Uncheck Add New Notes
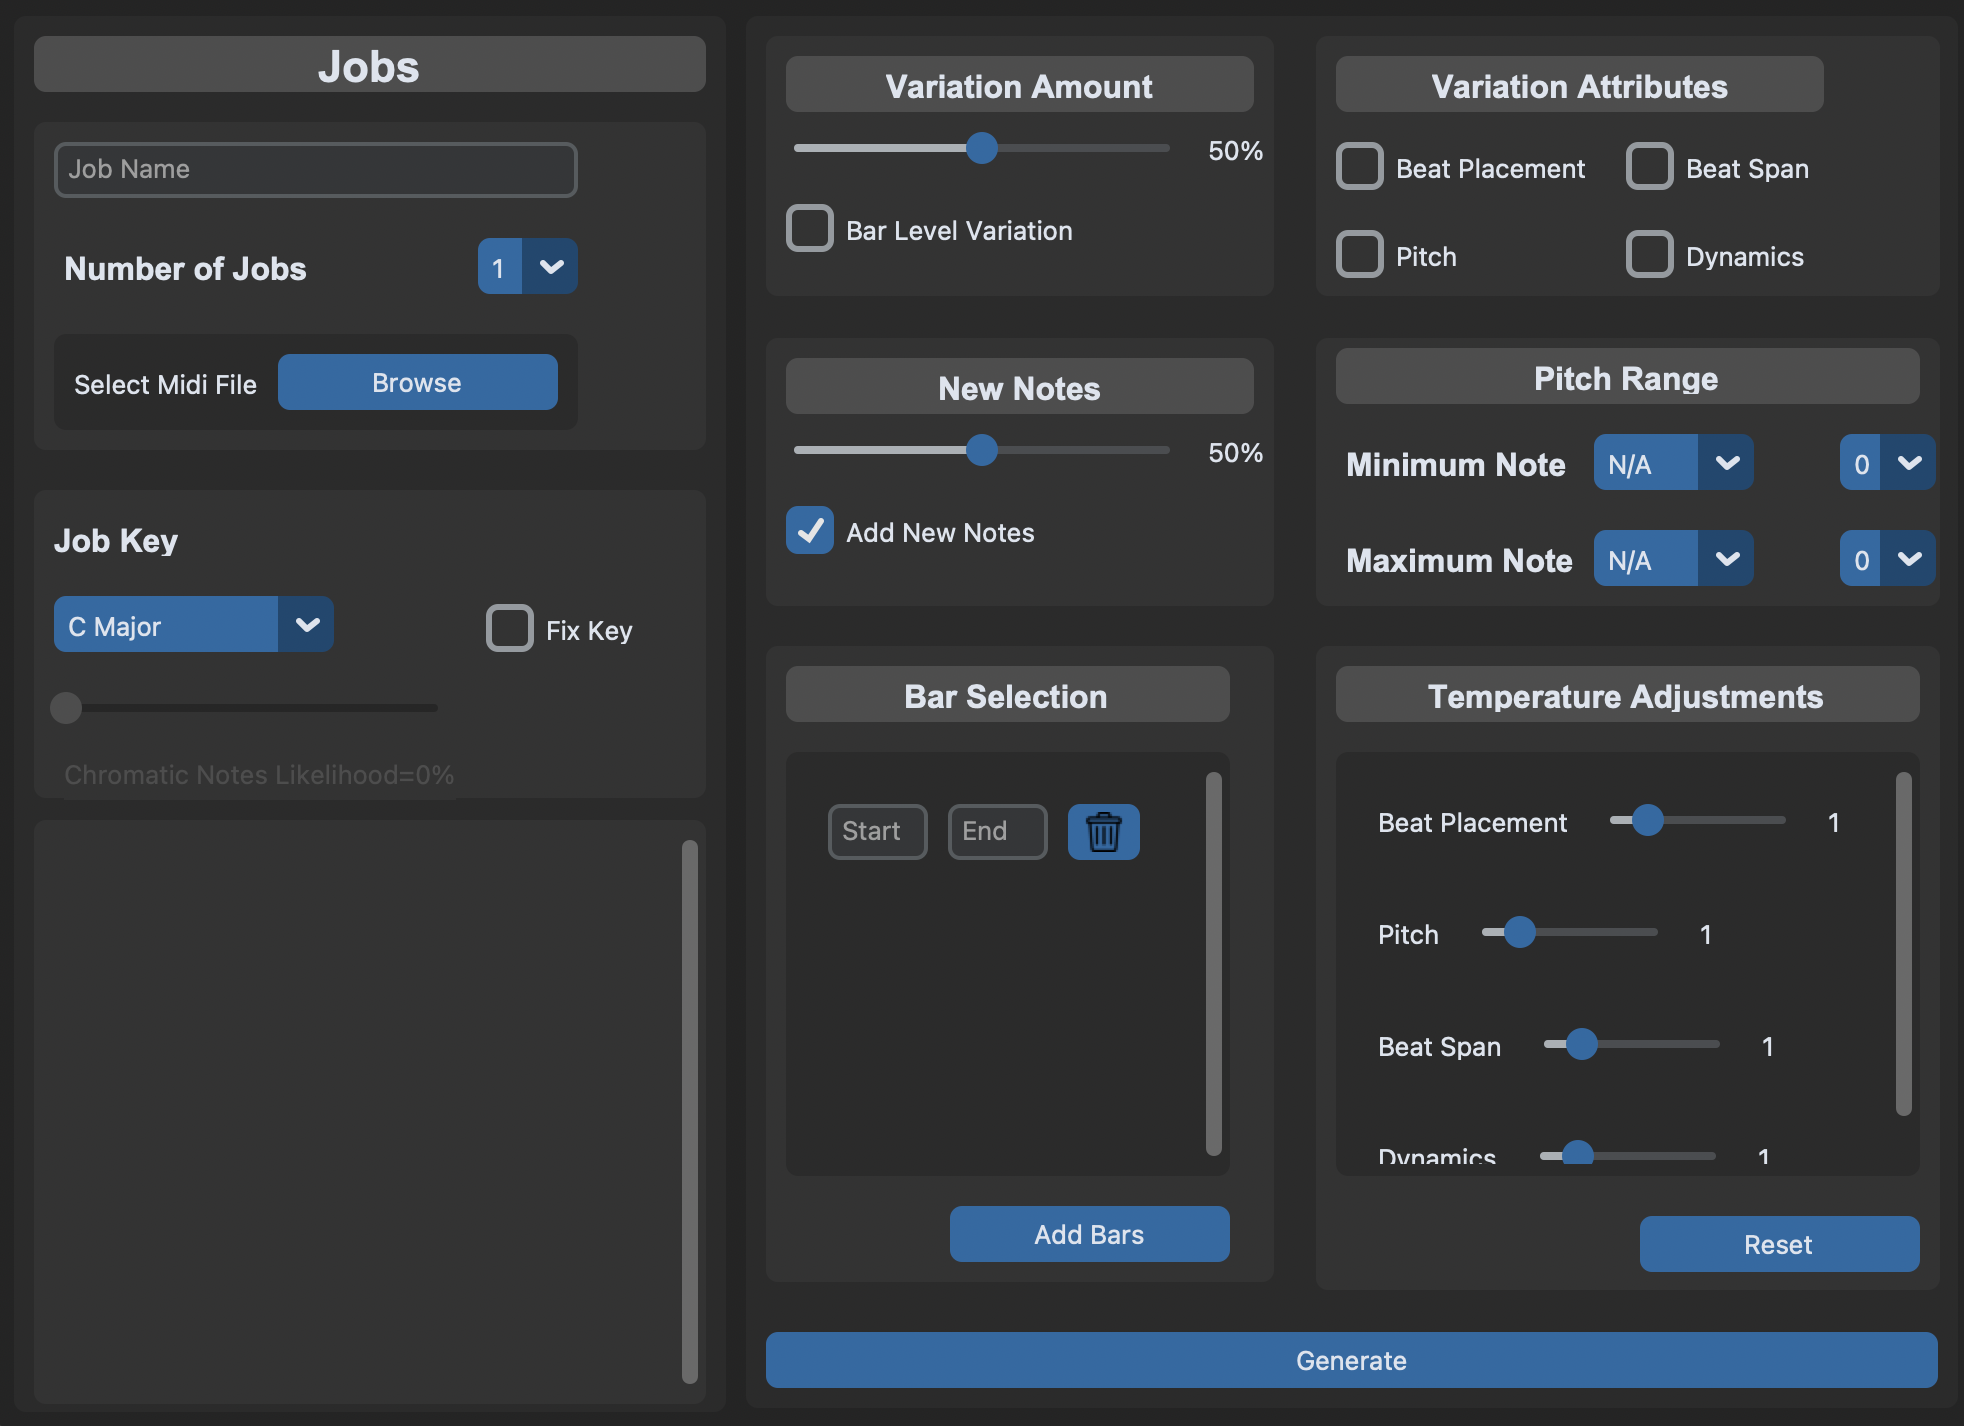 pyautogui.click(x=809, y=531)
